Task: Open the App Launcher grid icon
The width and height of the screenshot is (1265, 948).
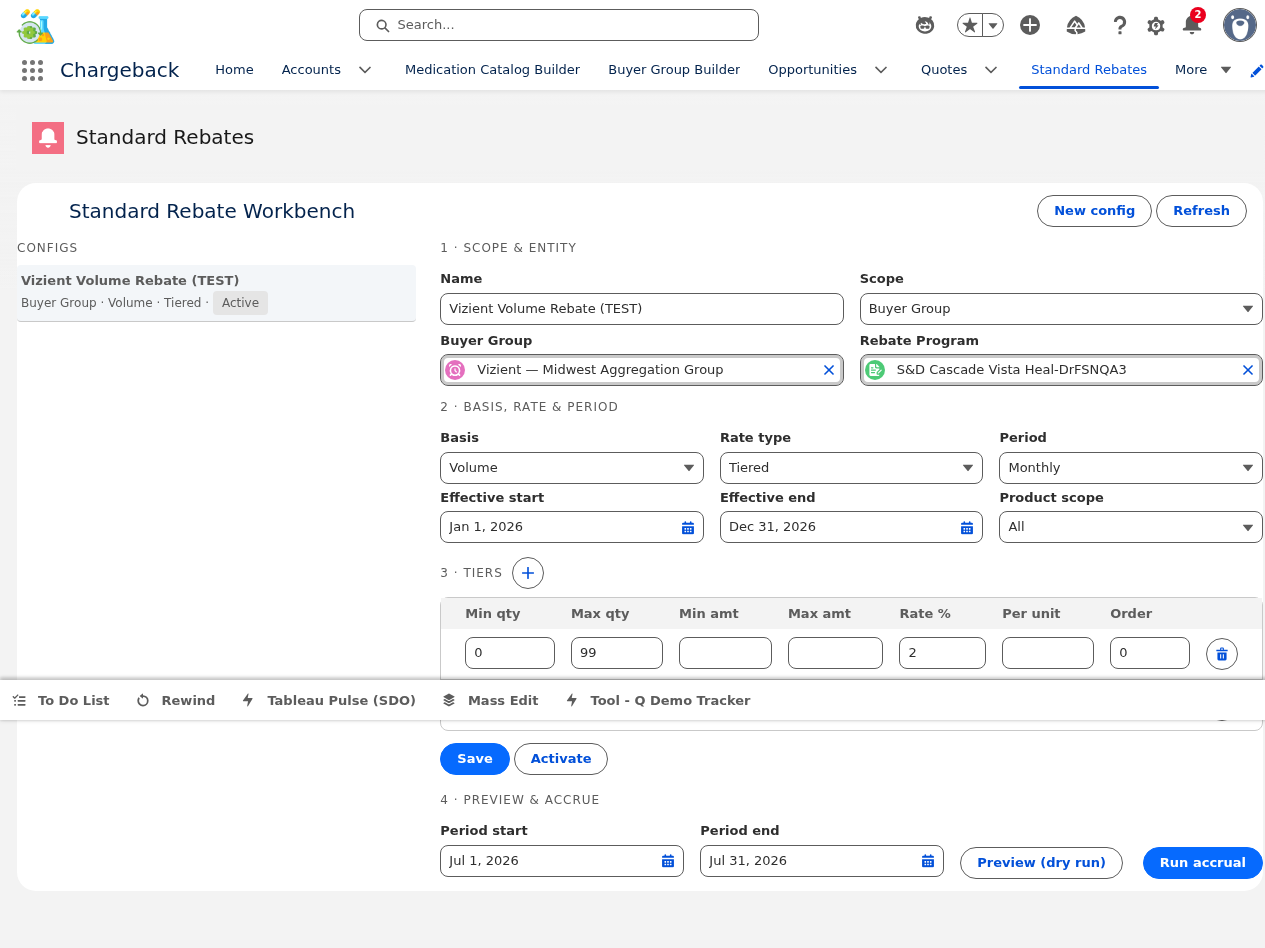Action: (32, 70)
